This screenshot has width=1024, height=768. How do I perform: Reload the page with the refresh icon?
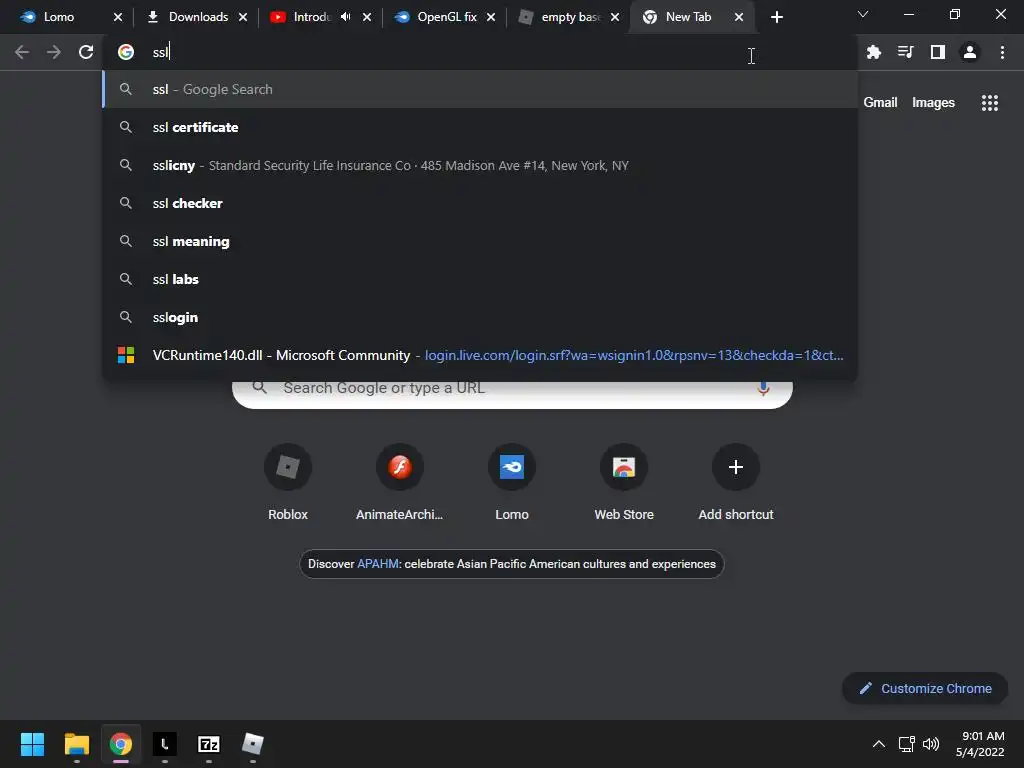[x=86, y=52]
